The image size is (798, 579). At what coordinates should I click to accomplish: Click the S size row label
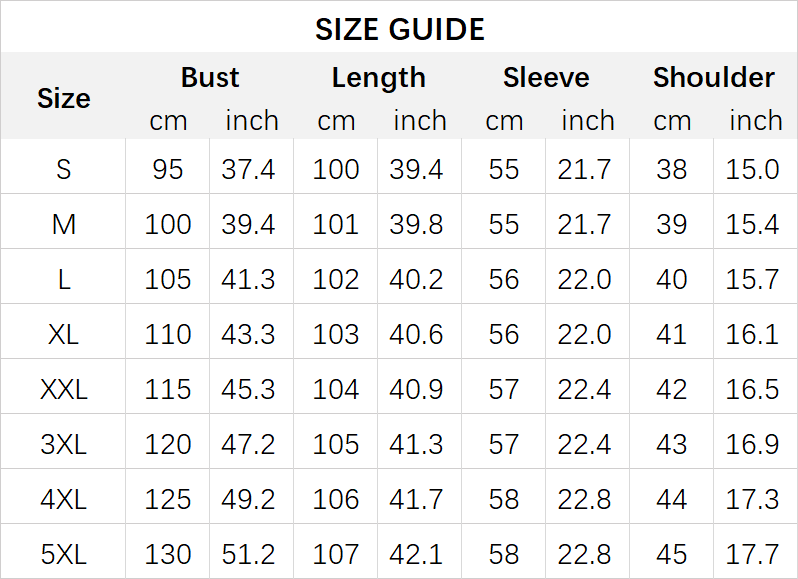[63, 169]
